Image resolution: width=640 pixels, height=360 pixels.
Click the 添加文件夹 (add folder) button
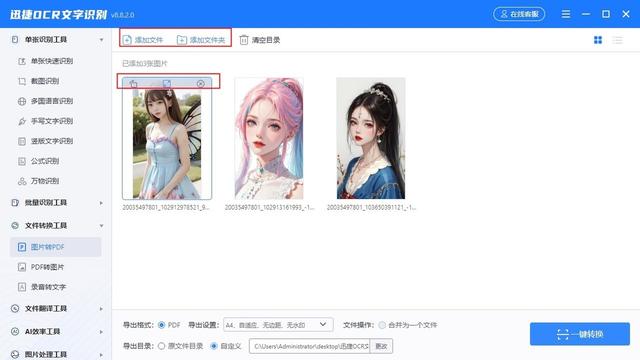tap(201, 40)
